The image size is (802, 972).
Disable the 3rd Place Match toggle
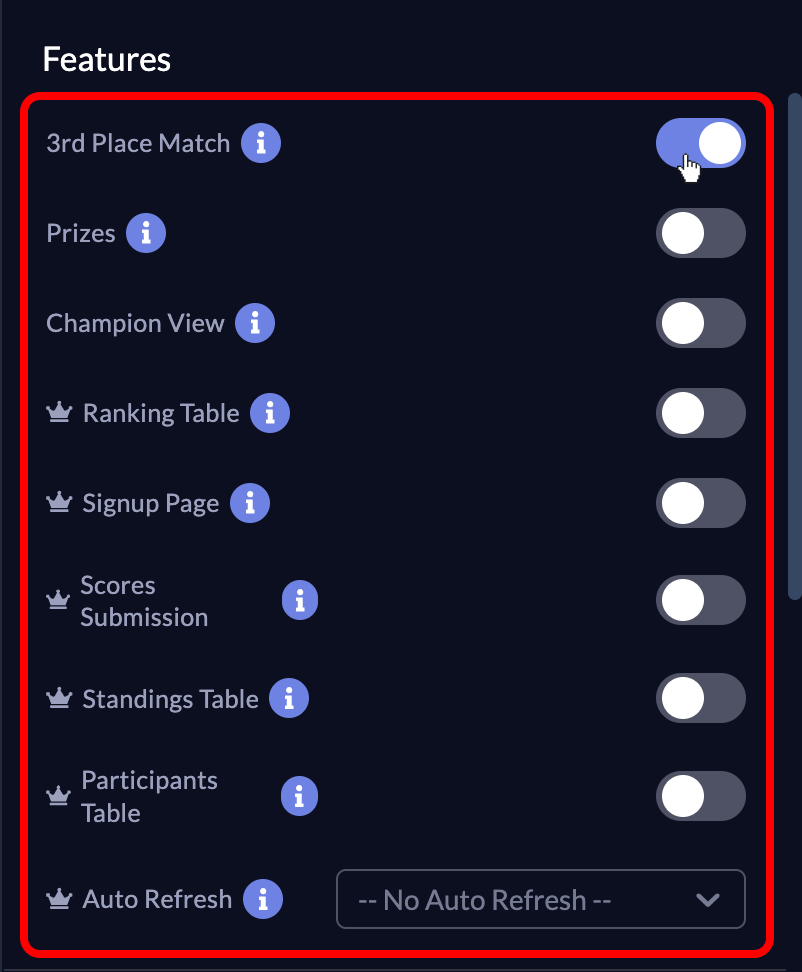(701, 143)
